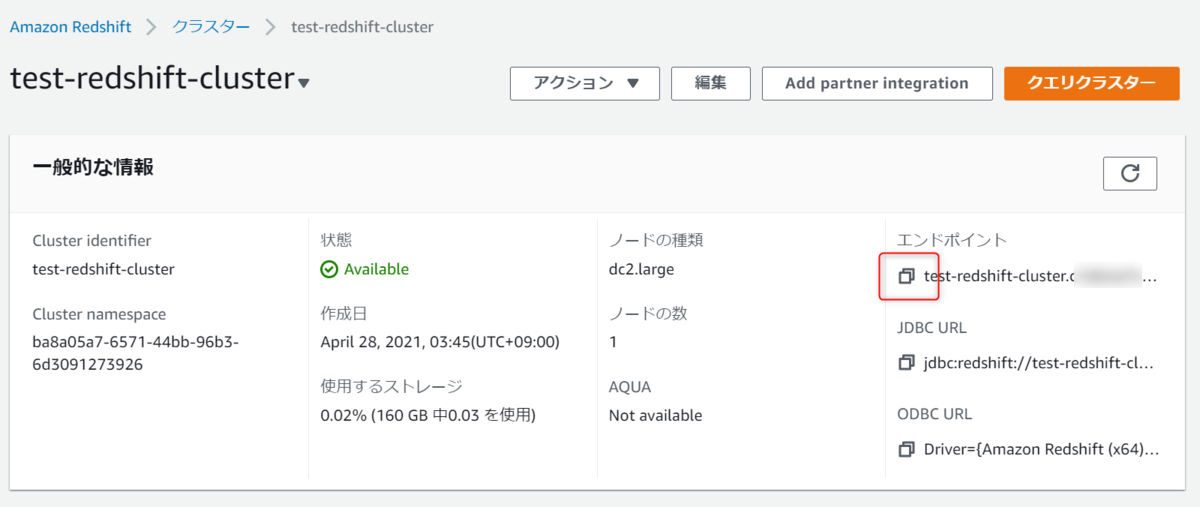Click the jdbc:redshift URL text
Image resolution: width=1200 pixels, height=507 pixels.
point(1040,362)
